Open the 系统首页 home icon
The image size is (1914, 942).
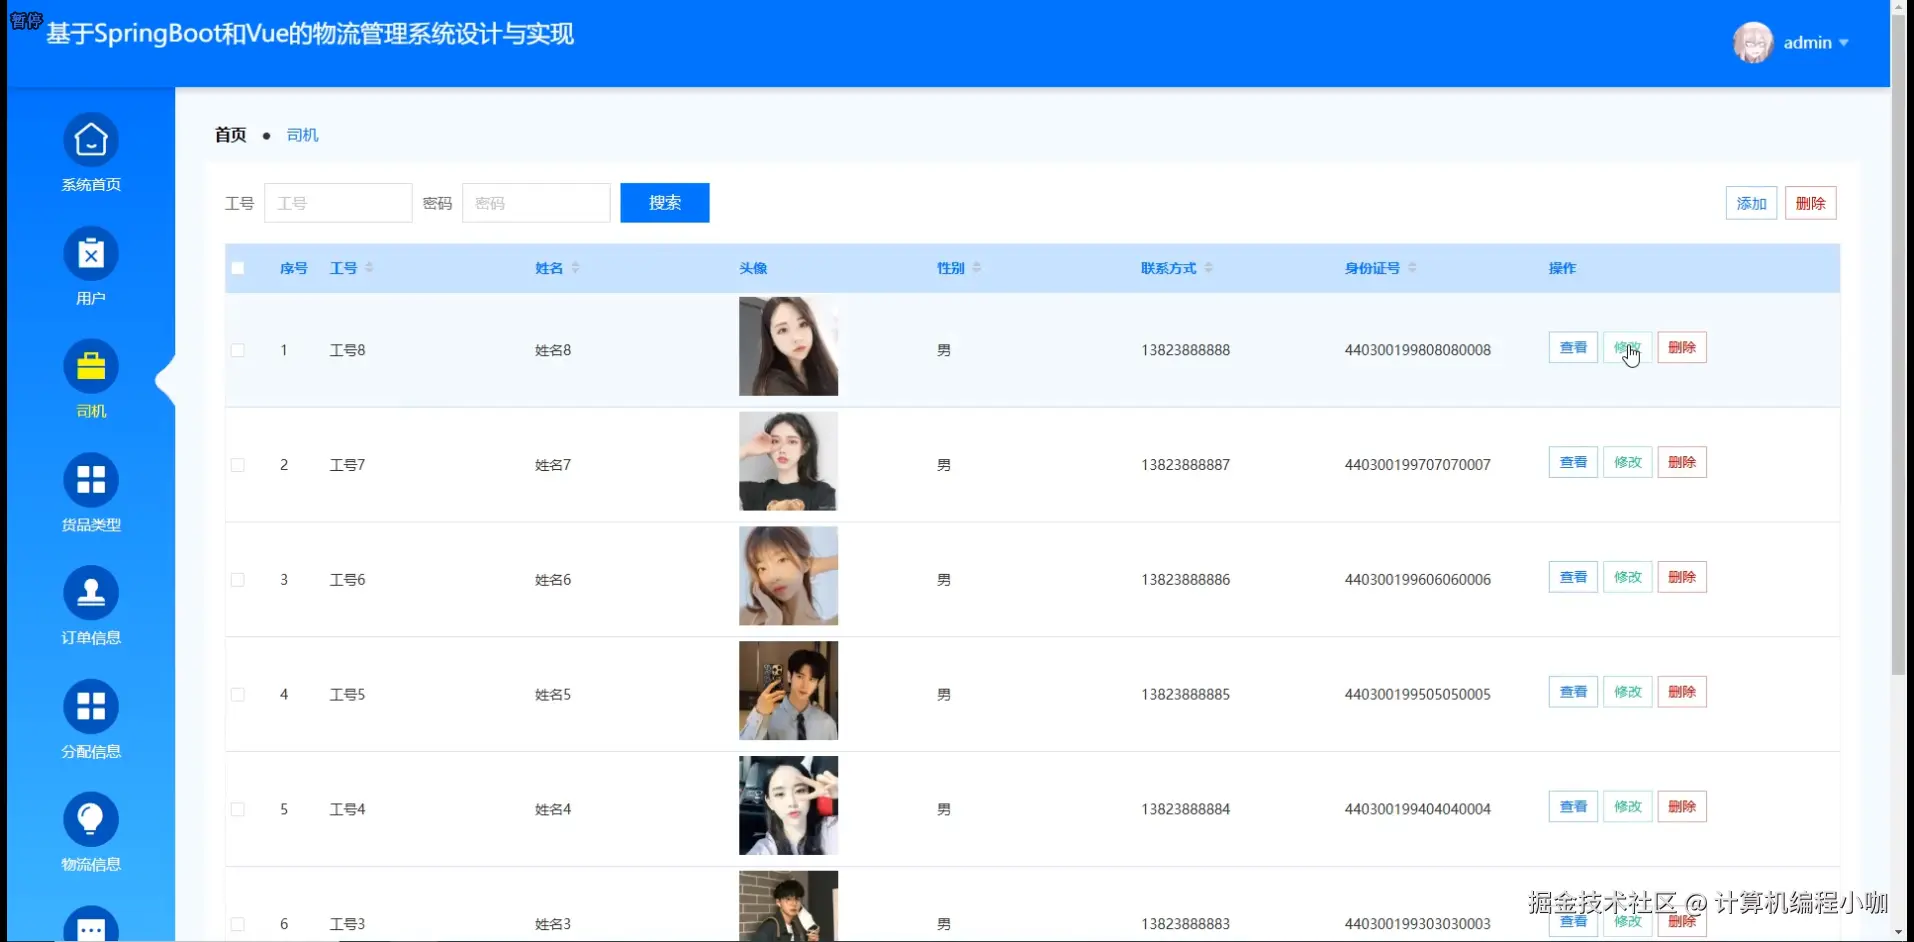[x=91, y=140]
